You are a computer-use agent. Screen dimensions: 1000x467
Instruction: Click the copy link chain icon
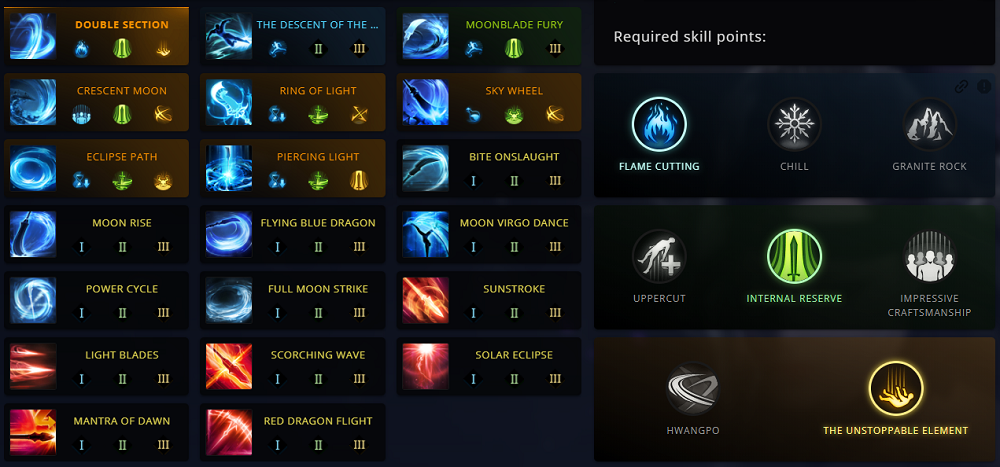point(961,86)
